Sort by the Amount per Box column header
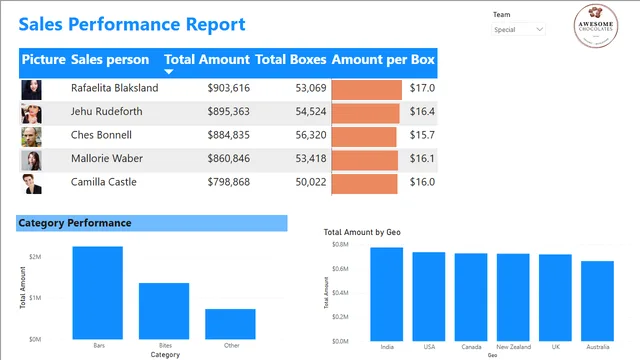This screenshot has width=640, height=360. click(383, 60)
